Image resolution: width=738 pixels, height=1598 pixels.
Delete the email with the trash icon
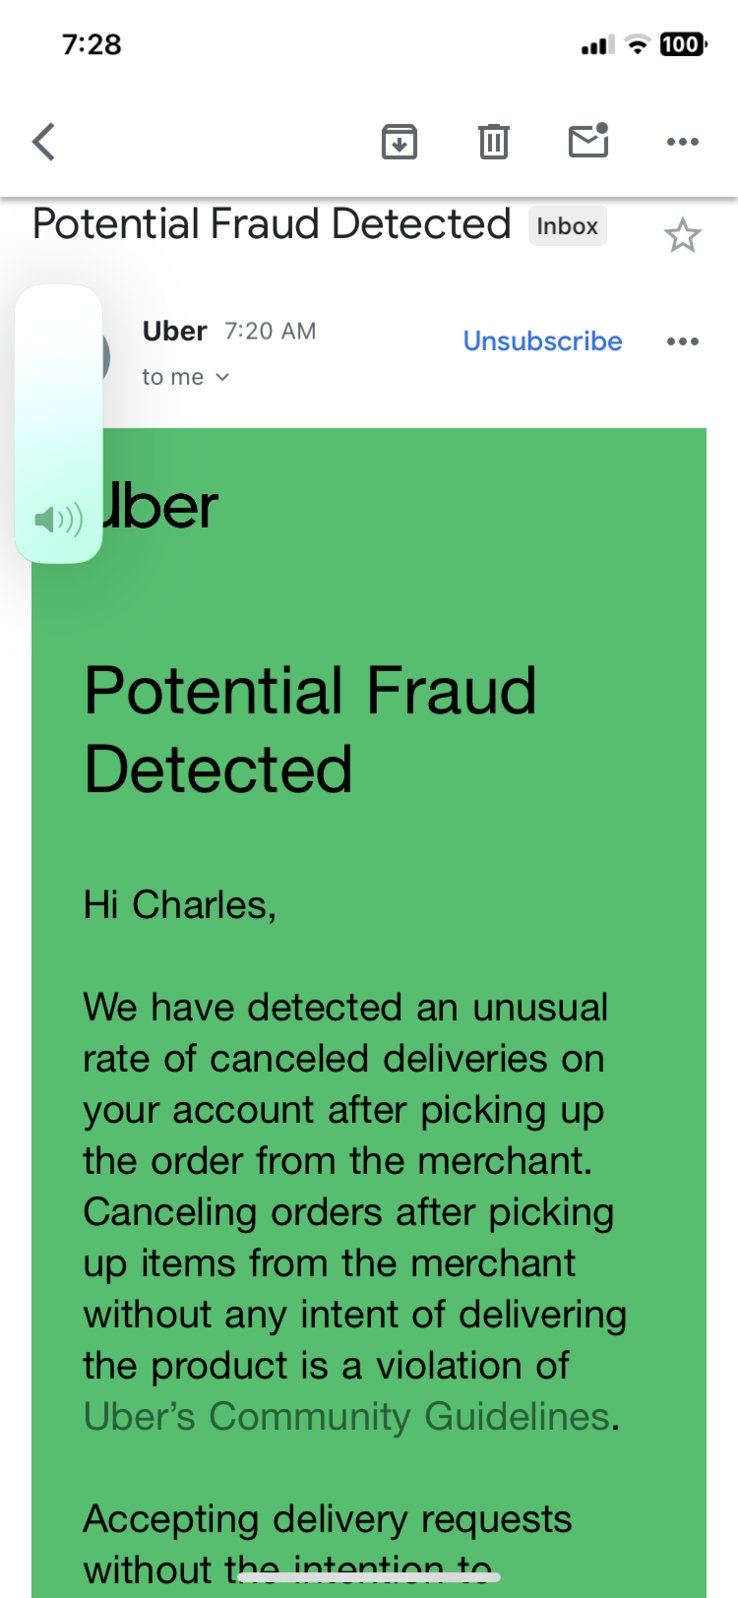coord(493,142)
